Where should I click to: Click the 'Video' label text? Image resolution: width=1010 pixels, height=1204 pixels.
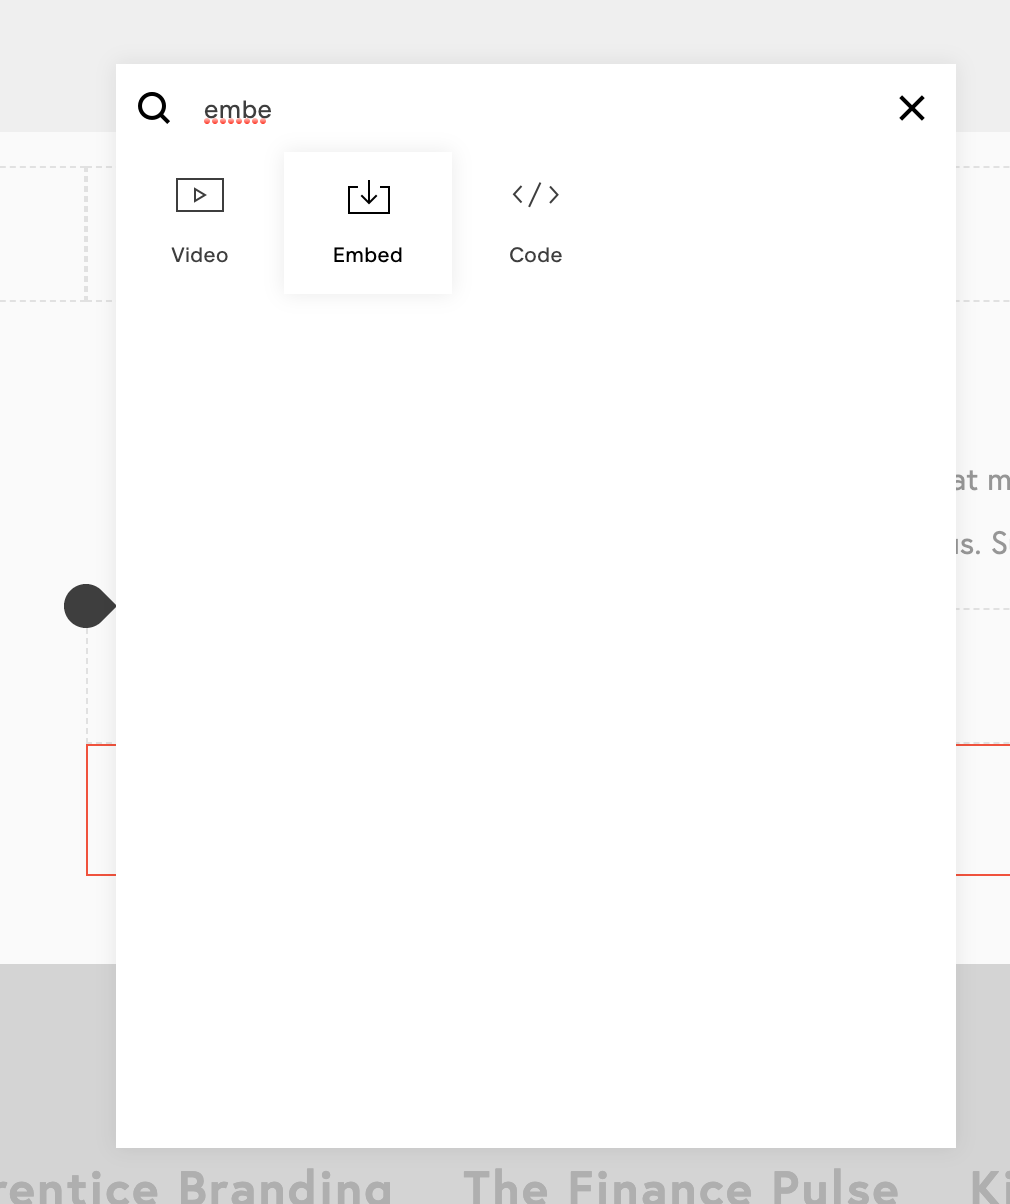point(200,255)
